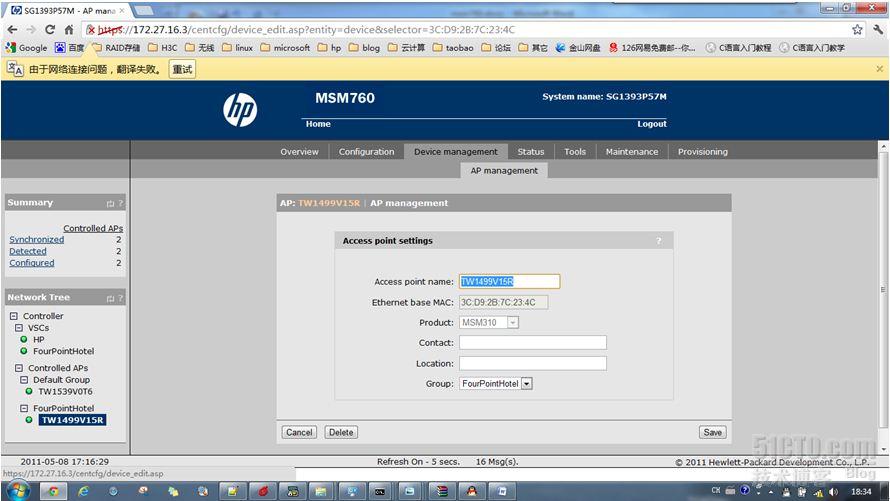
Task: Click the Summary panel help question mark
Action: pos(120,203)
